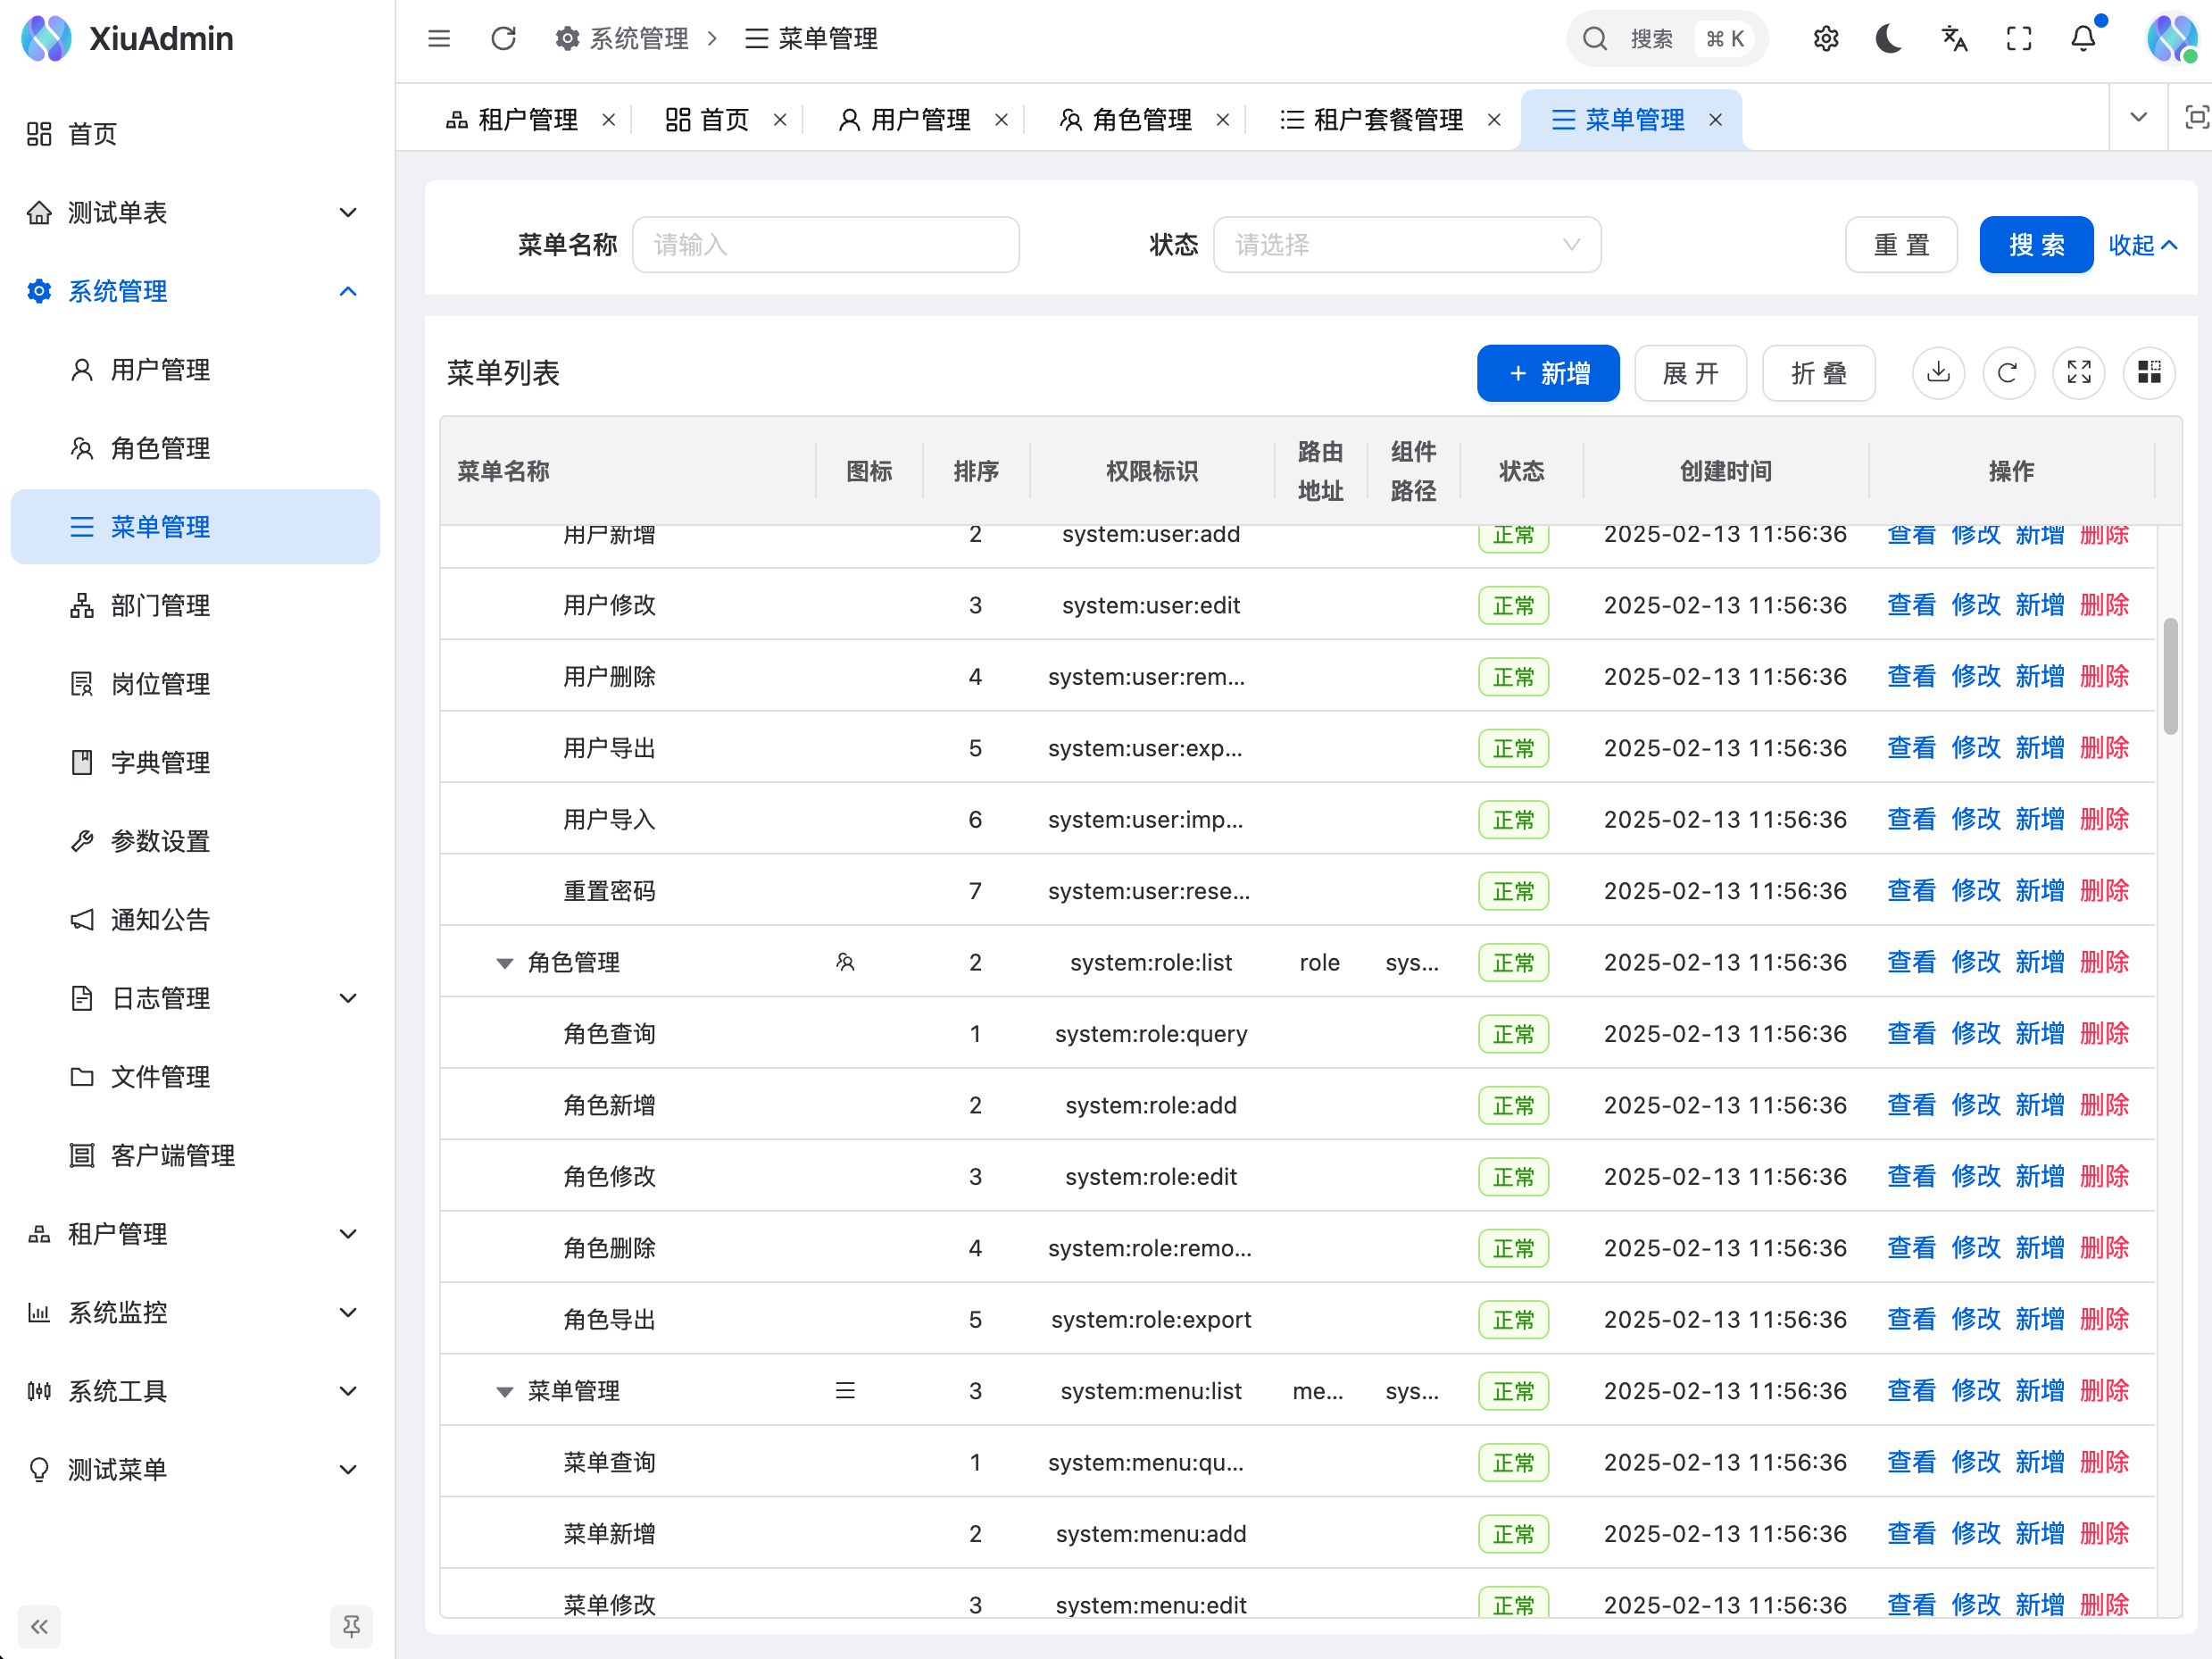Open 部门管理 in sidebar menu
Screen dimensions: 2212x1659
(160, 605)
